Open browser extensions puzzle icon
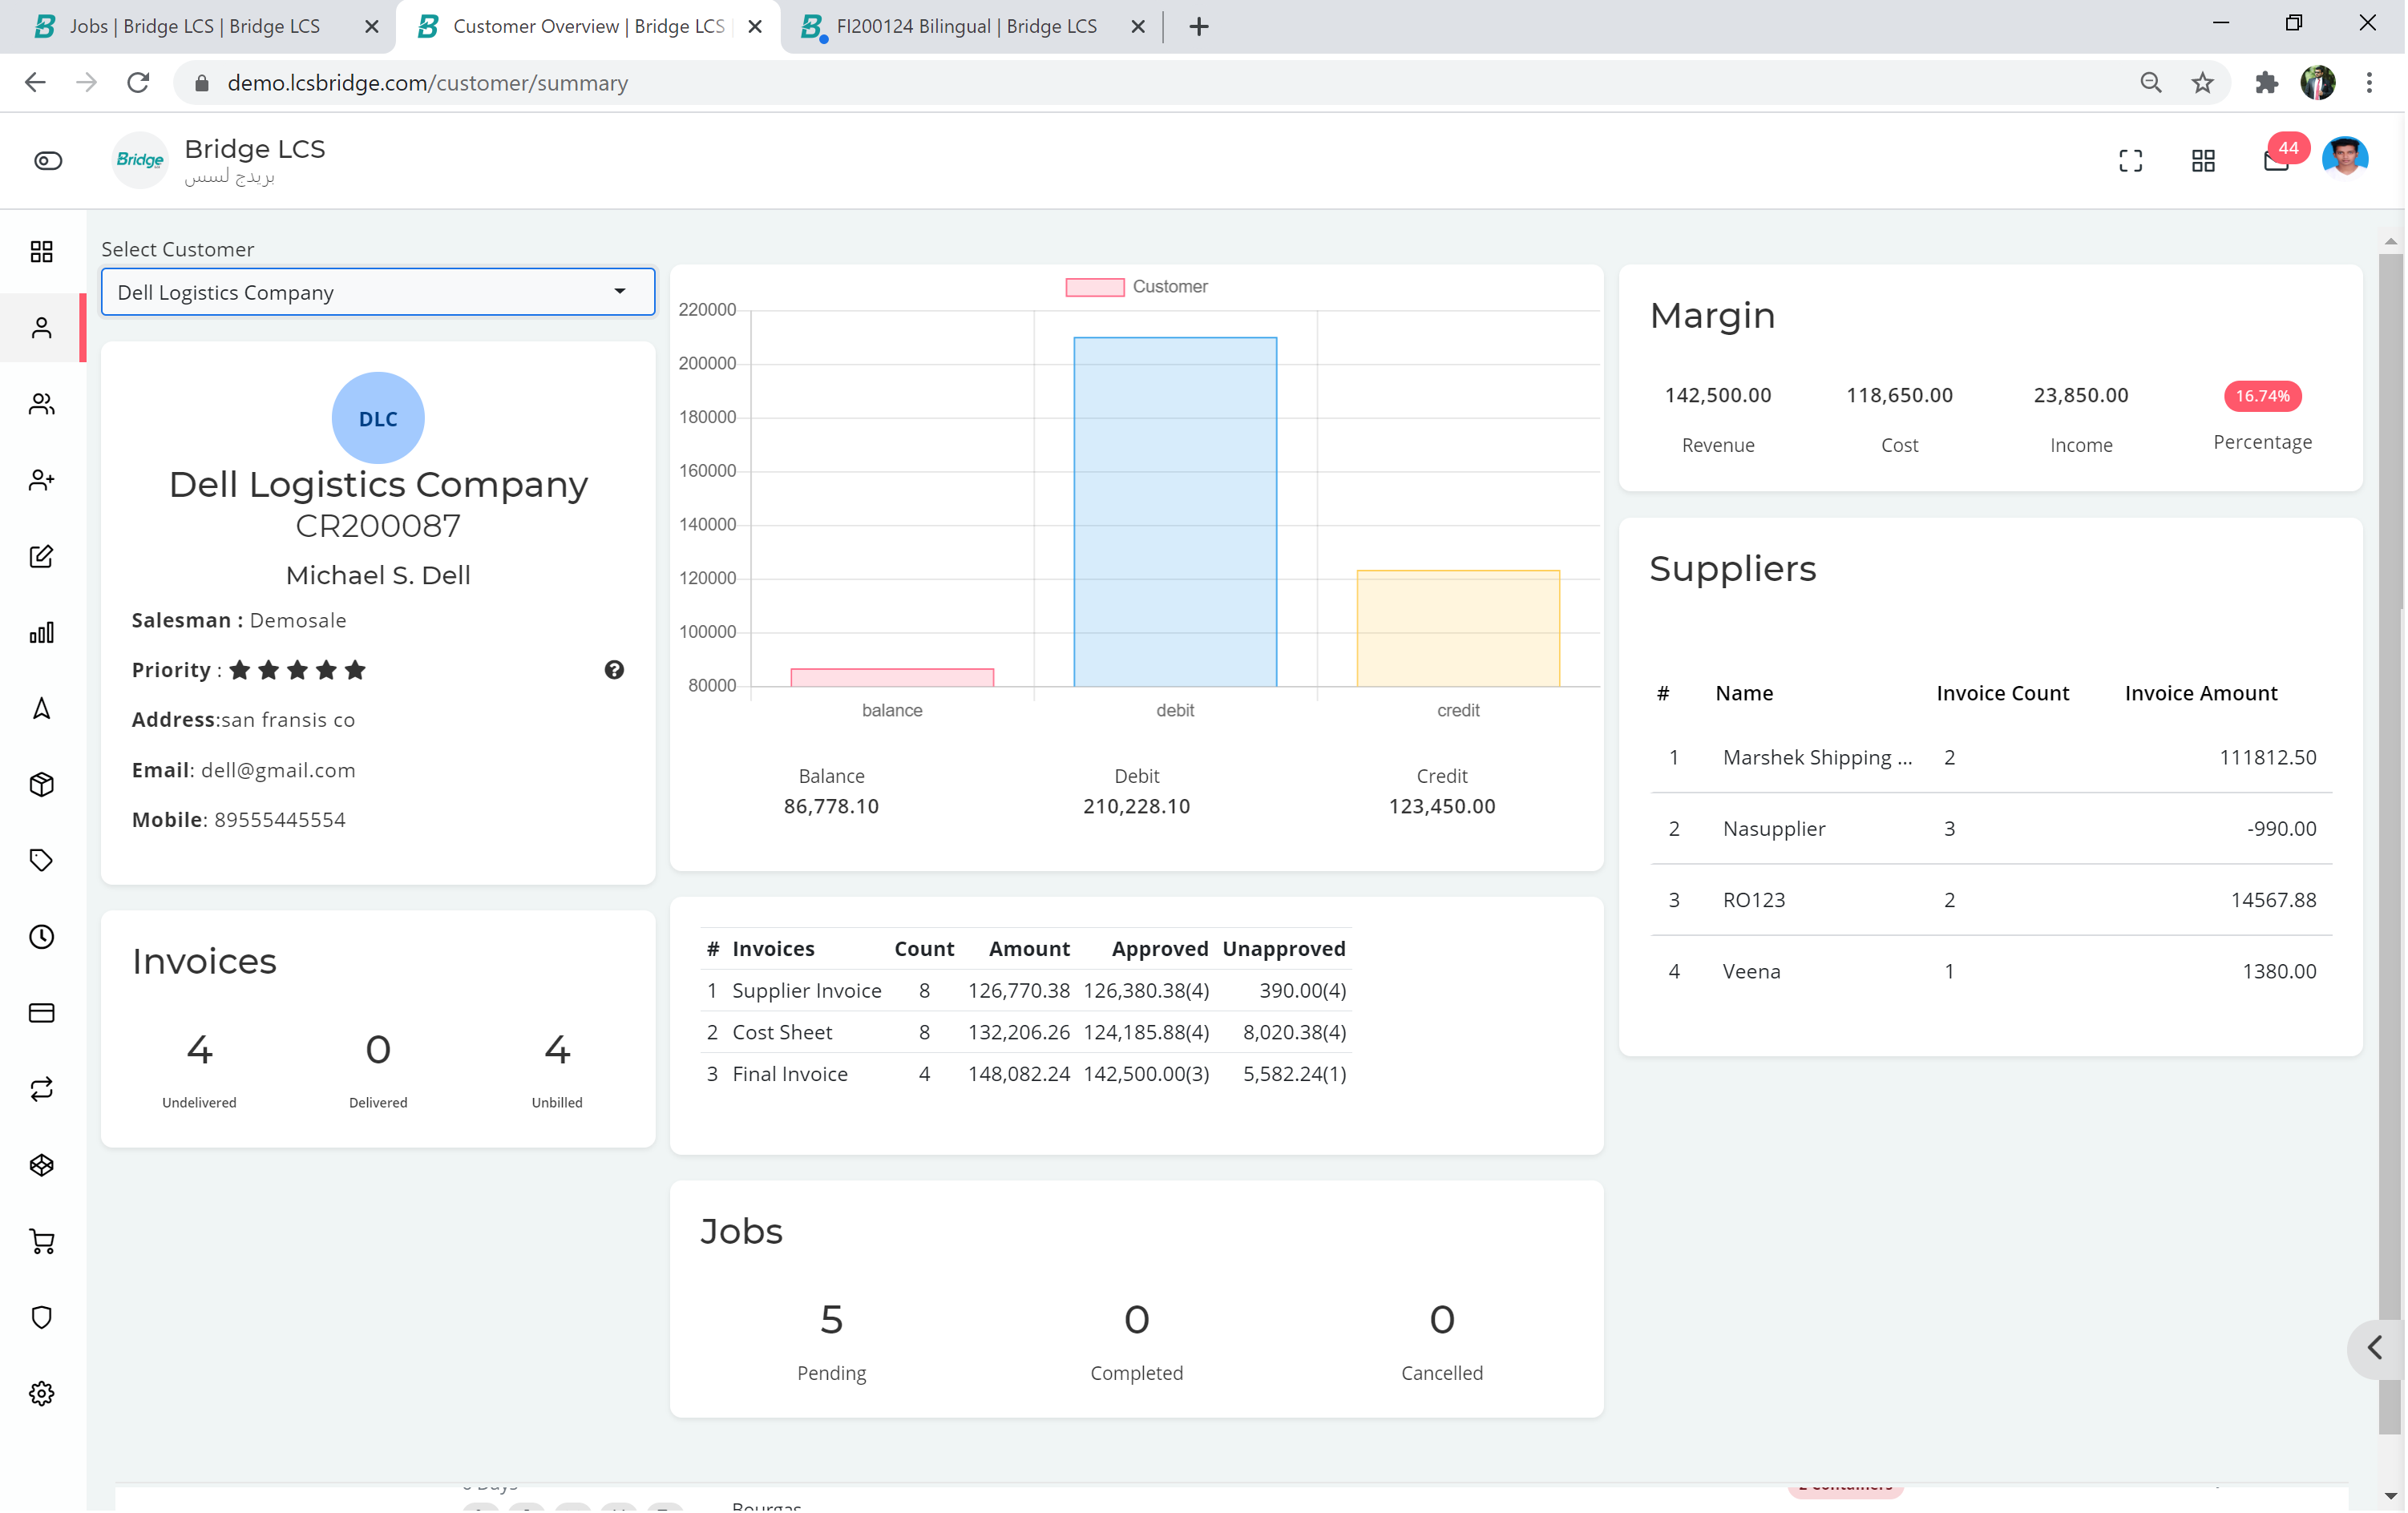This screenshot has height=1513, width=2408. [x=2267, y=83]
